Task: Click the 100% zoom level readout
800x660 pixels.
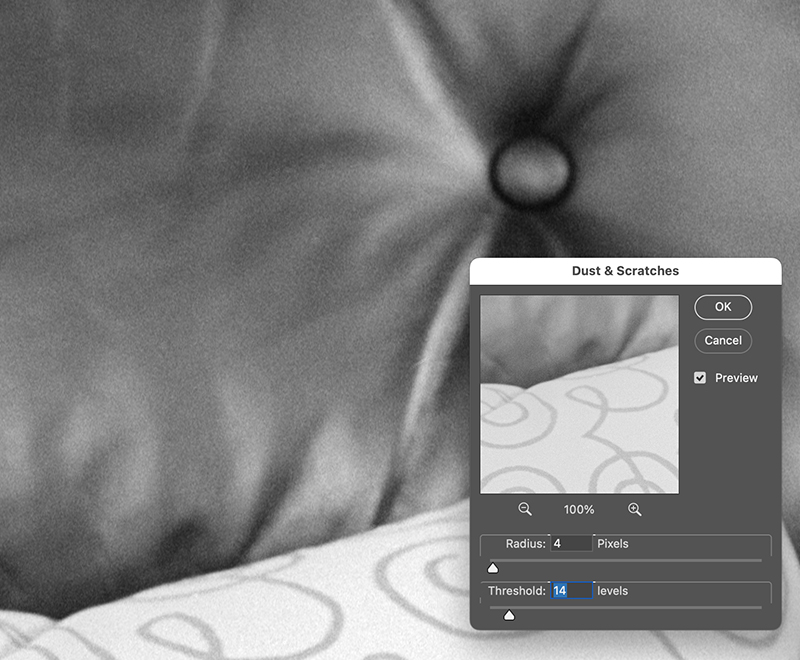Action: 579,509
